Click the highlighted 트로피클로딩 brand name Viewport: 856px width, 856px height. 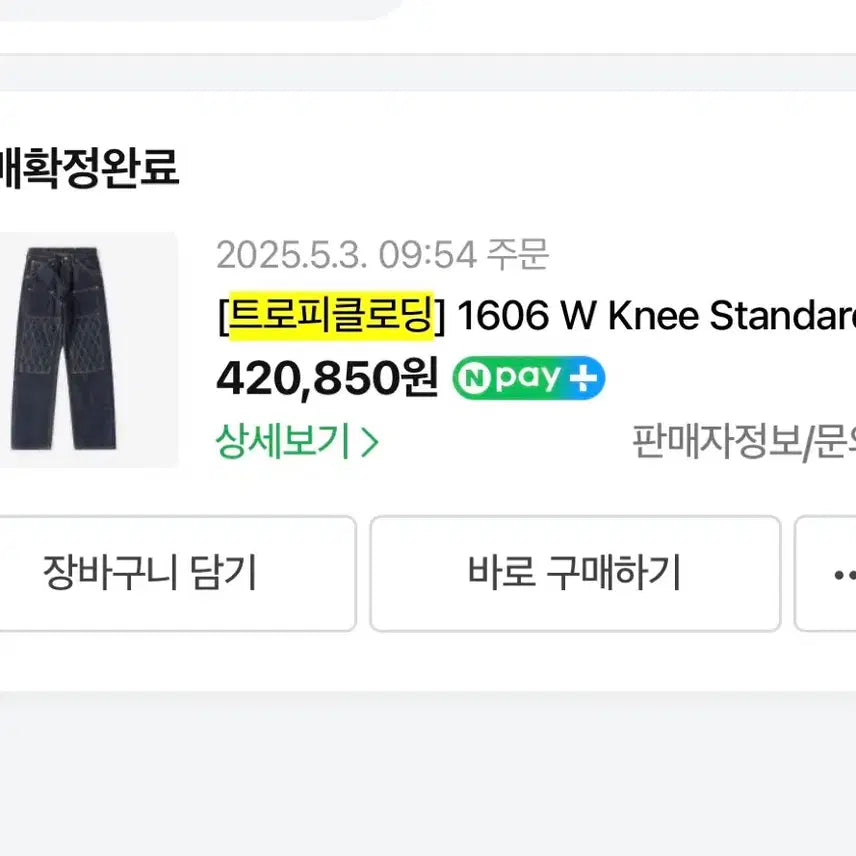point(330,317)
